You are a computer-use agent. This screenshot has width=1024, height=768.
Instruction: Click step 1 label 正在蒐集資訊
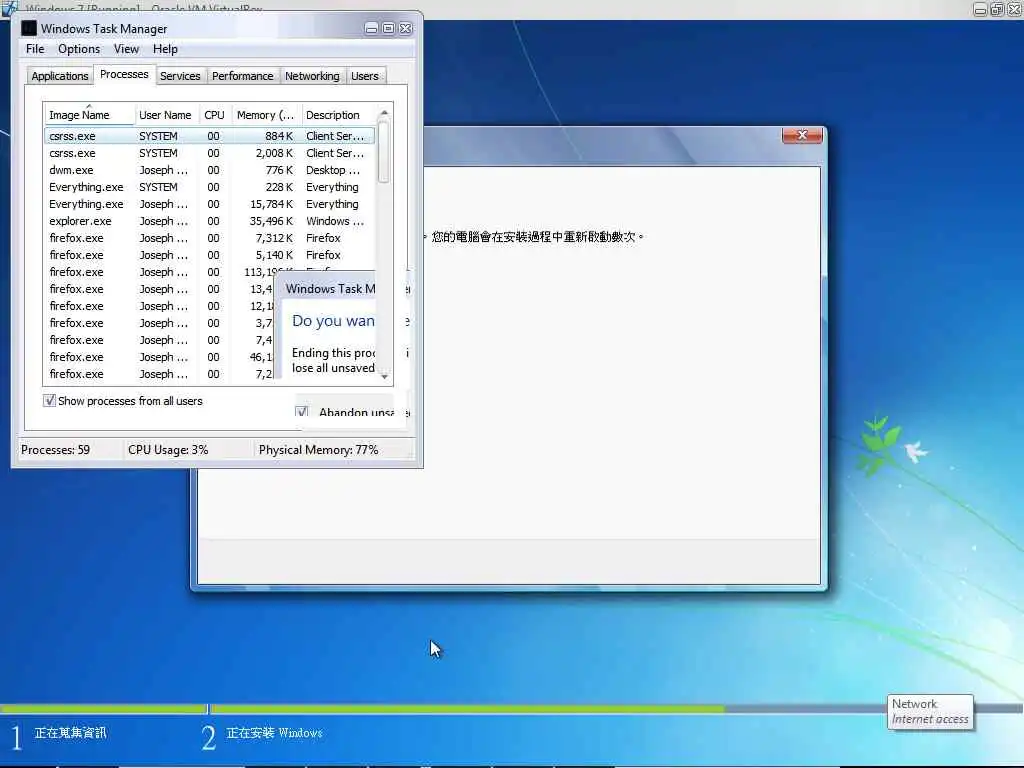pos(71,733)
